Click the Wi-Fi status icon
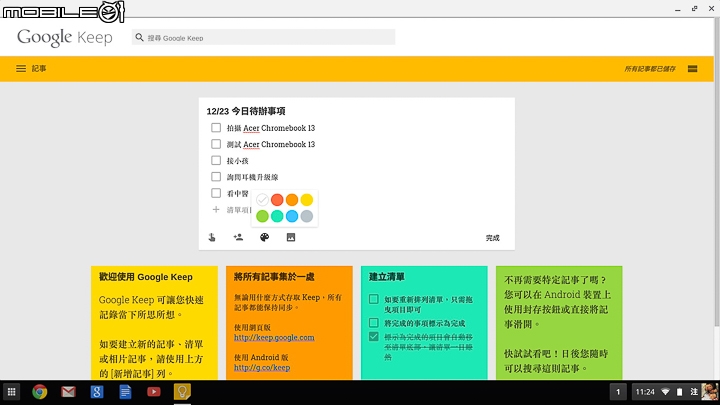 [x=665, y=392]
